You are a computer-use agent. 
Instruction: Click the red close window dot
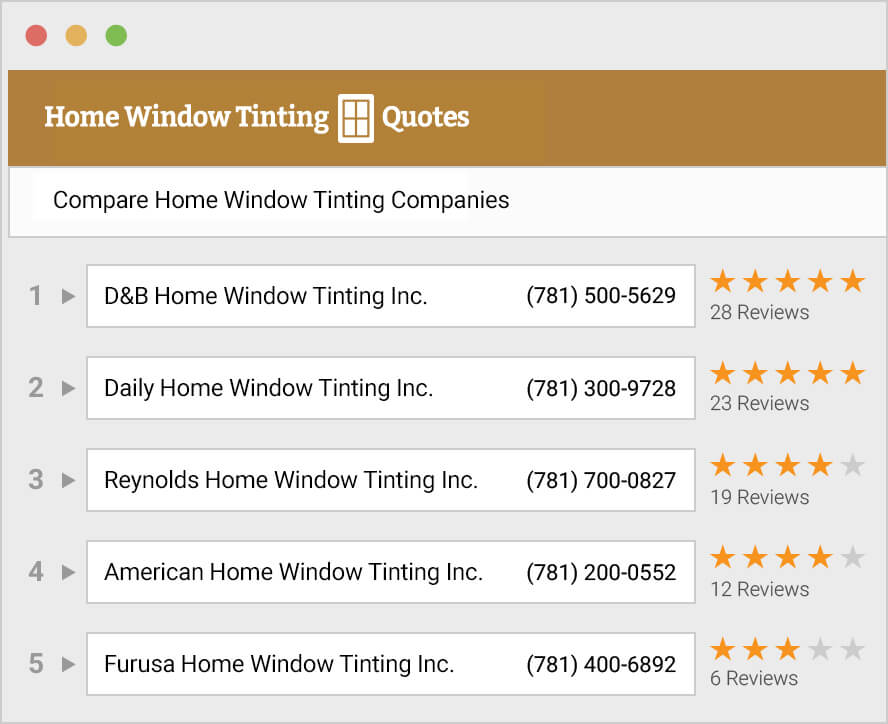click(x=36, y=36)
